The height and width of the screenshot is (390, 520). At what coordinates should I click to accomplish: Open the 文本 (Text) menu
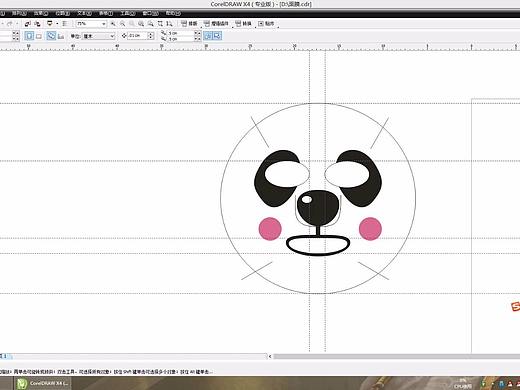coord(84,13)
